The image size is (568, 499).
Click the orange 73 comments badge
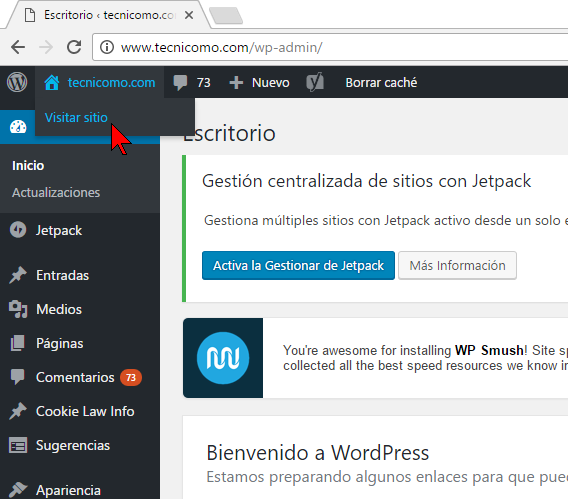131,377
